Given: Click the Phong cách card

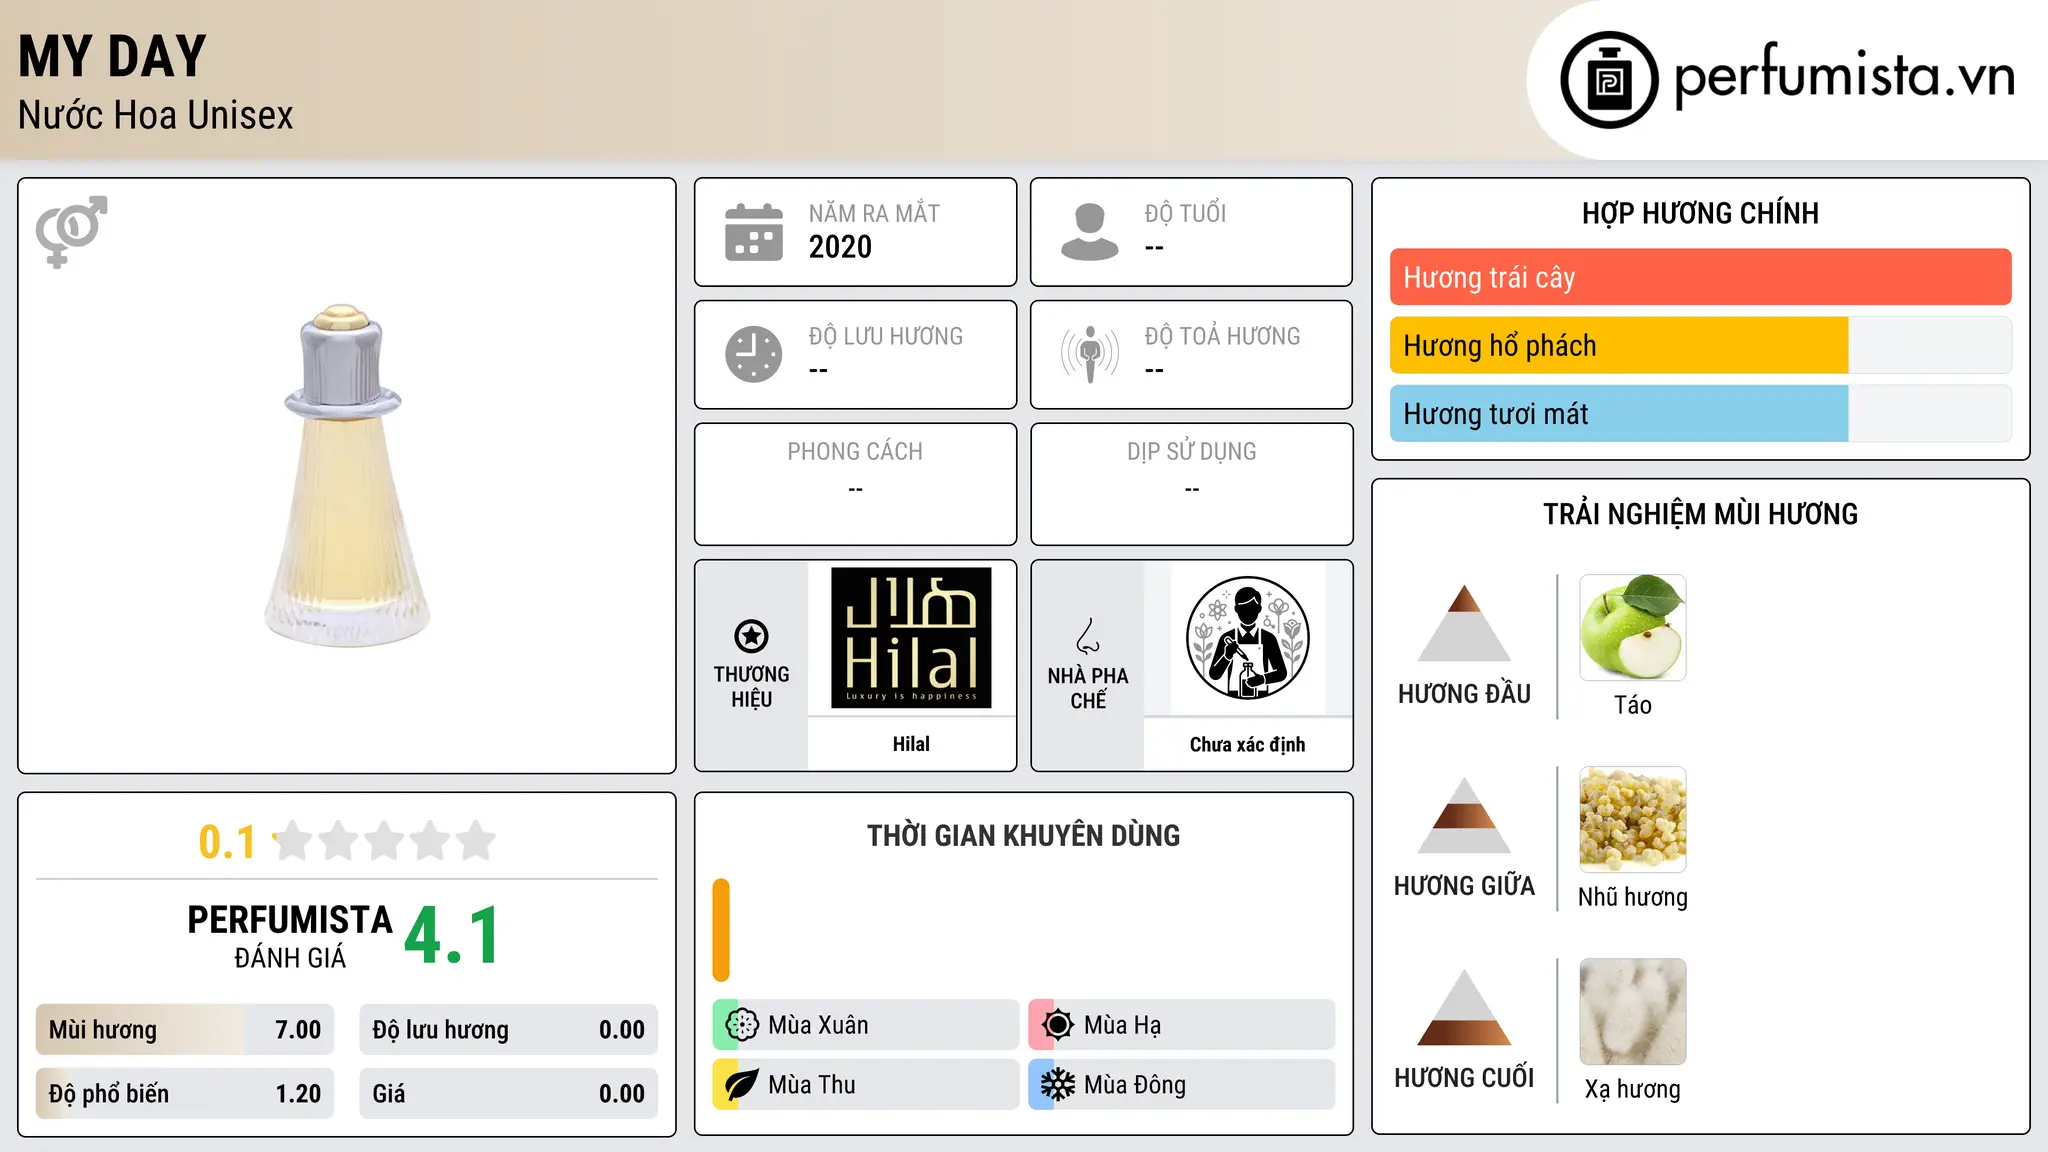Looking at the screenshot, I should point(855,484).
